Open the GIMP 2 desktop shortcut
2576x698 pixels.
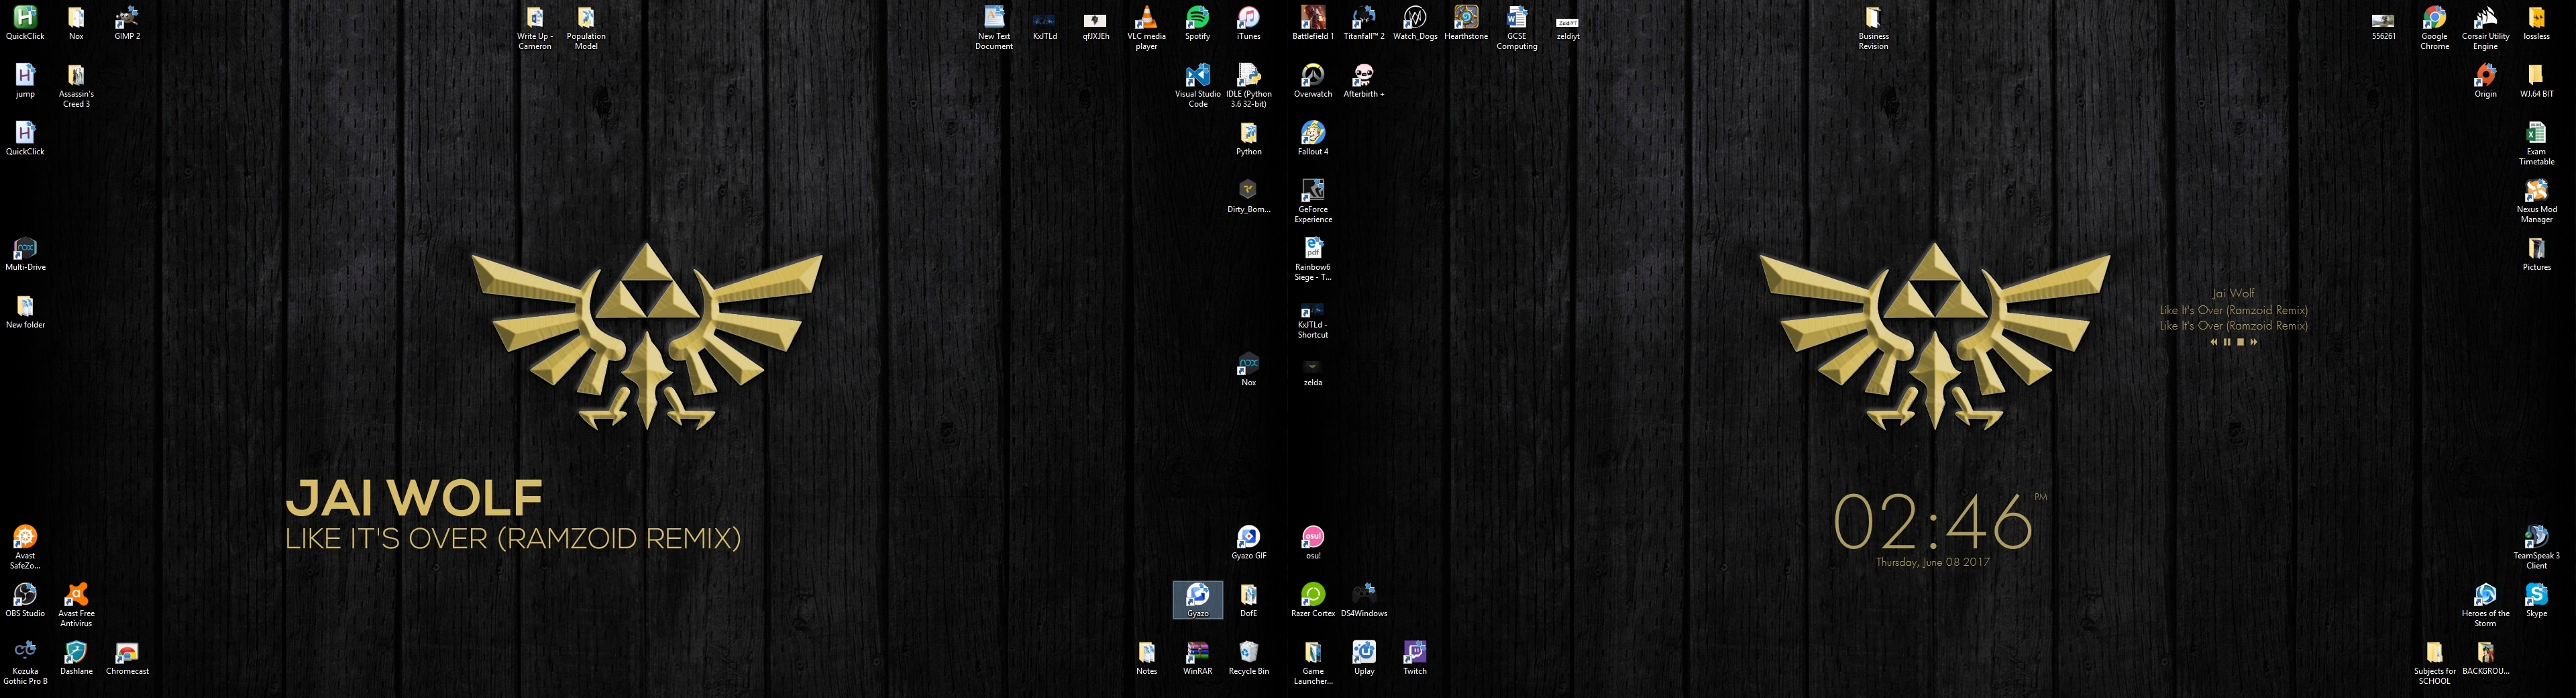coord(127,23)
